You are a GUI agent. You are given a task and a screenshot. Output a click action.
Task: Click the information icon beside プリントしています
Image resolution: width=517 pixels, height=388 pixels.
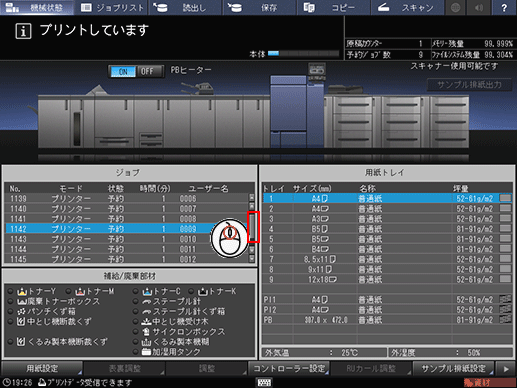click(23, 31)
